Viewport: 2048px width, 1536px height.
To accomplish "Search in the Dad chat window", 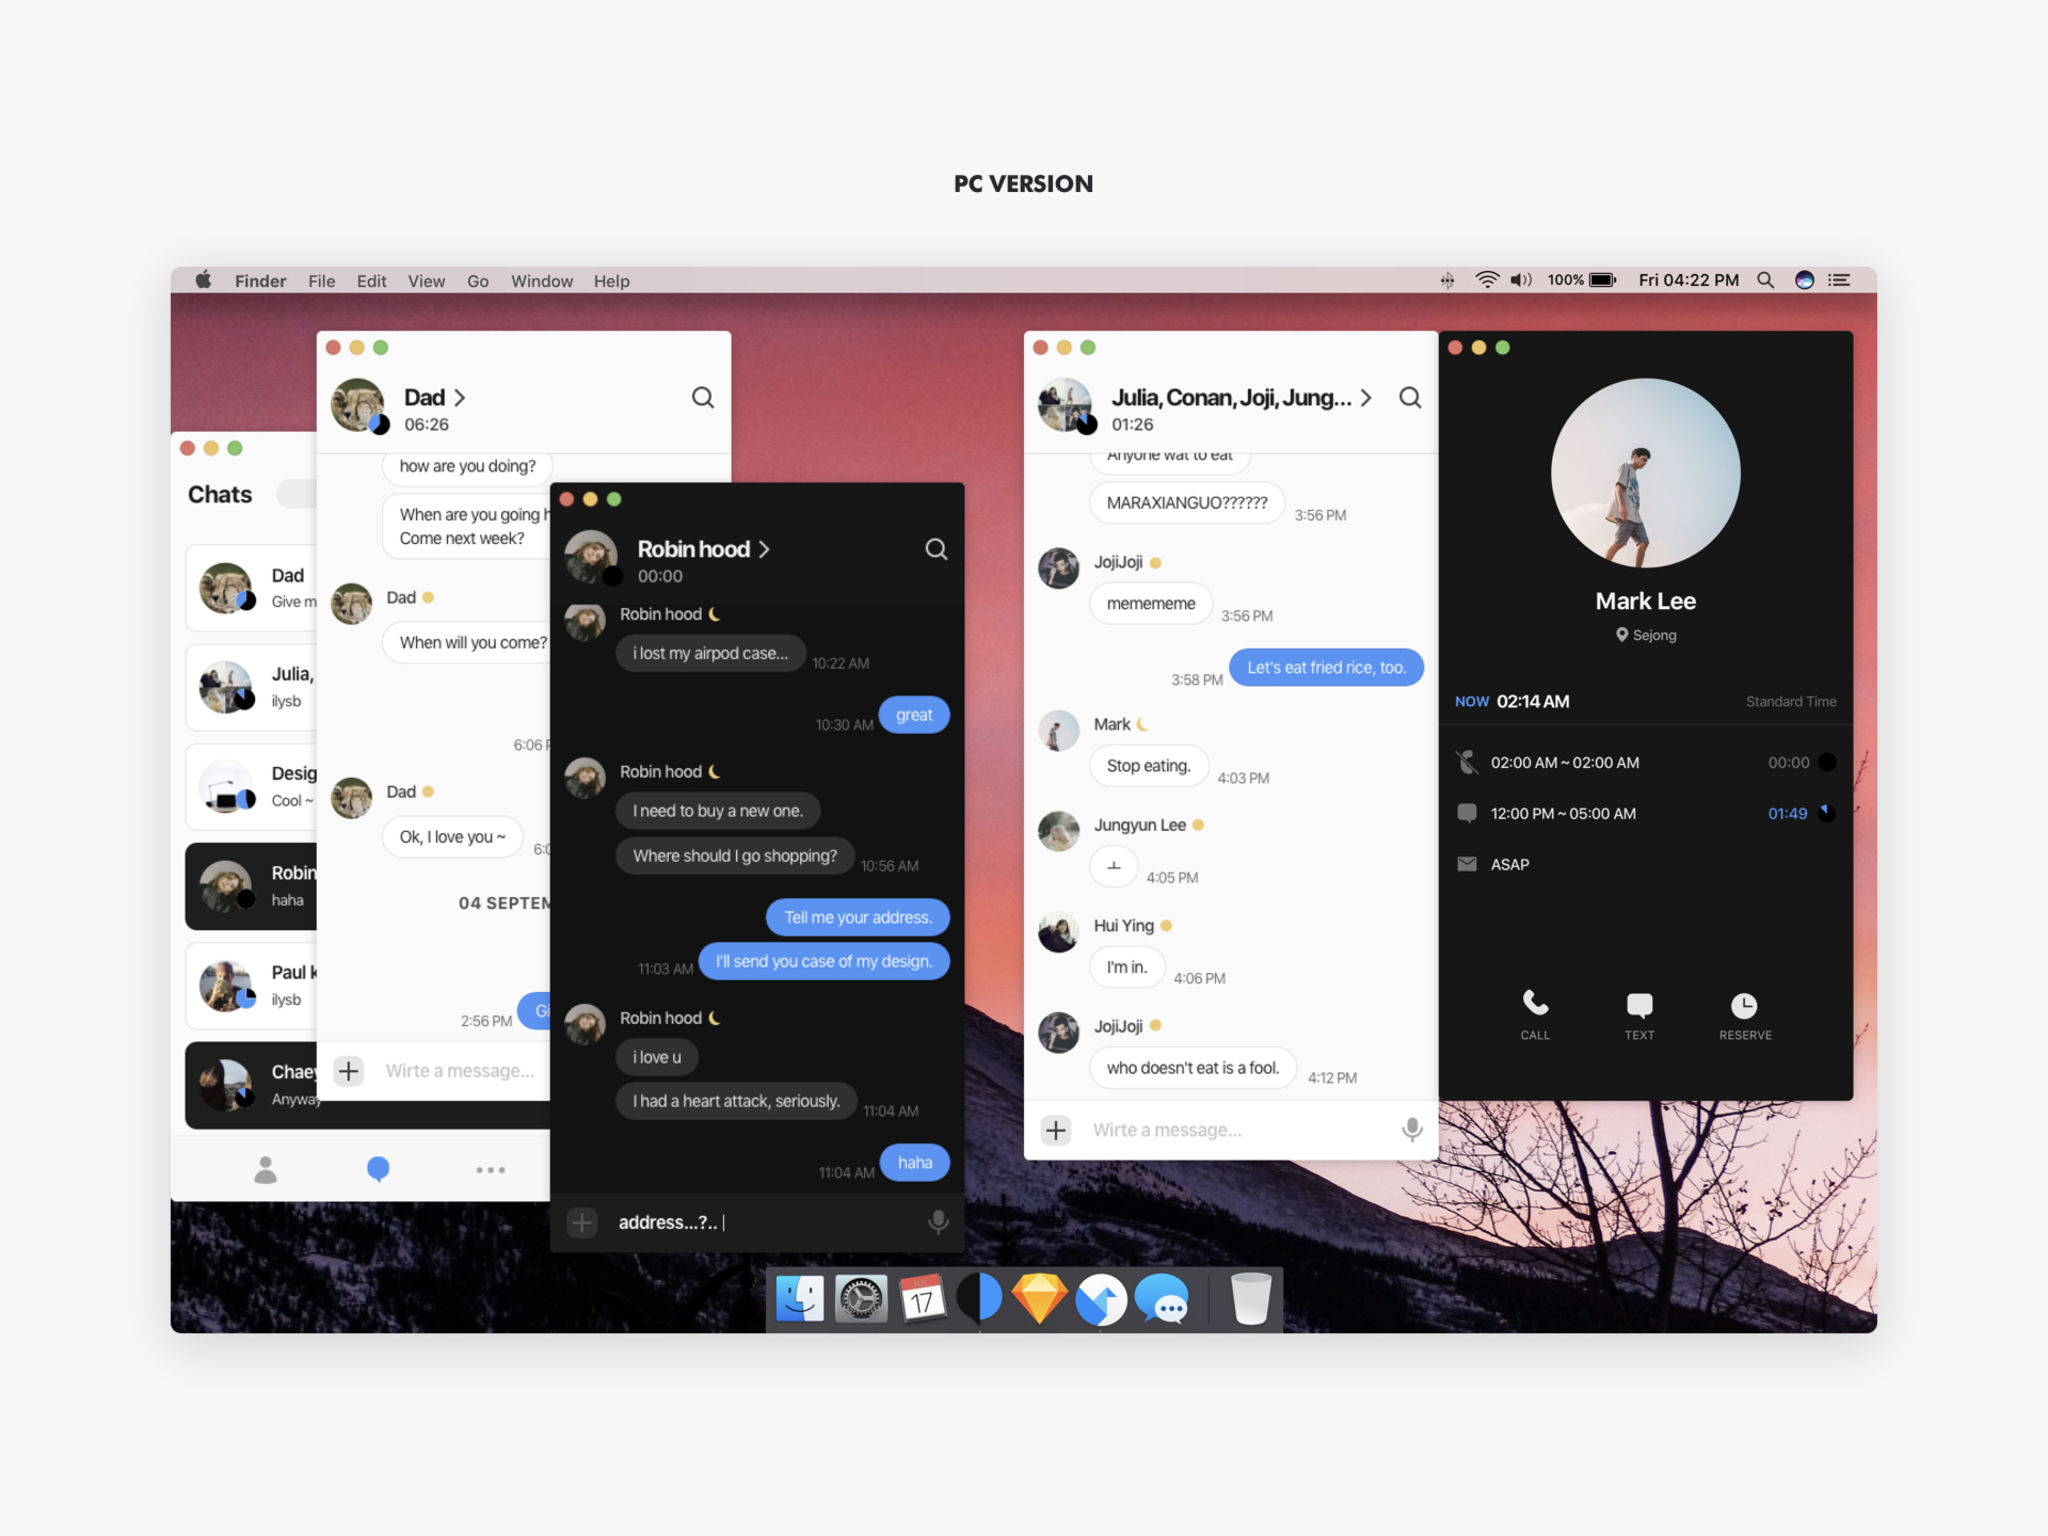I will click(703, 398).
